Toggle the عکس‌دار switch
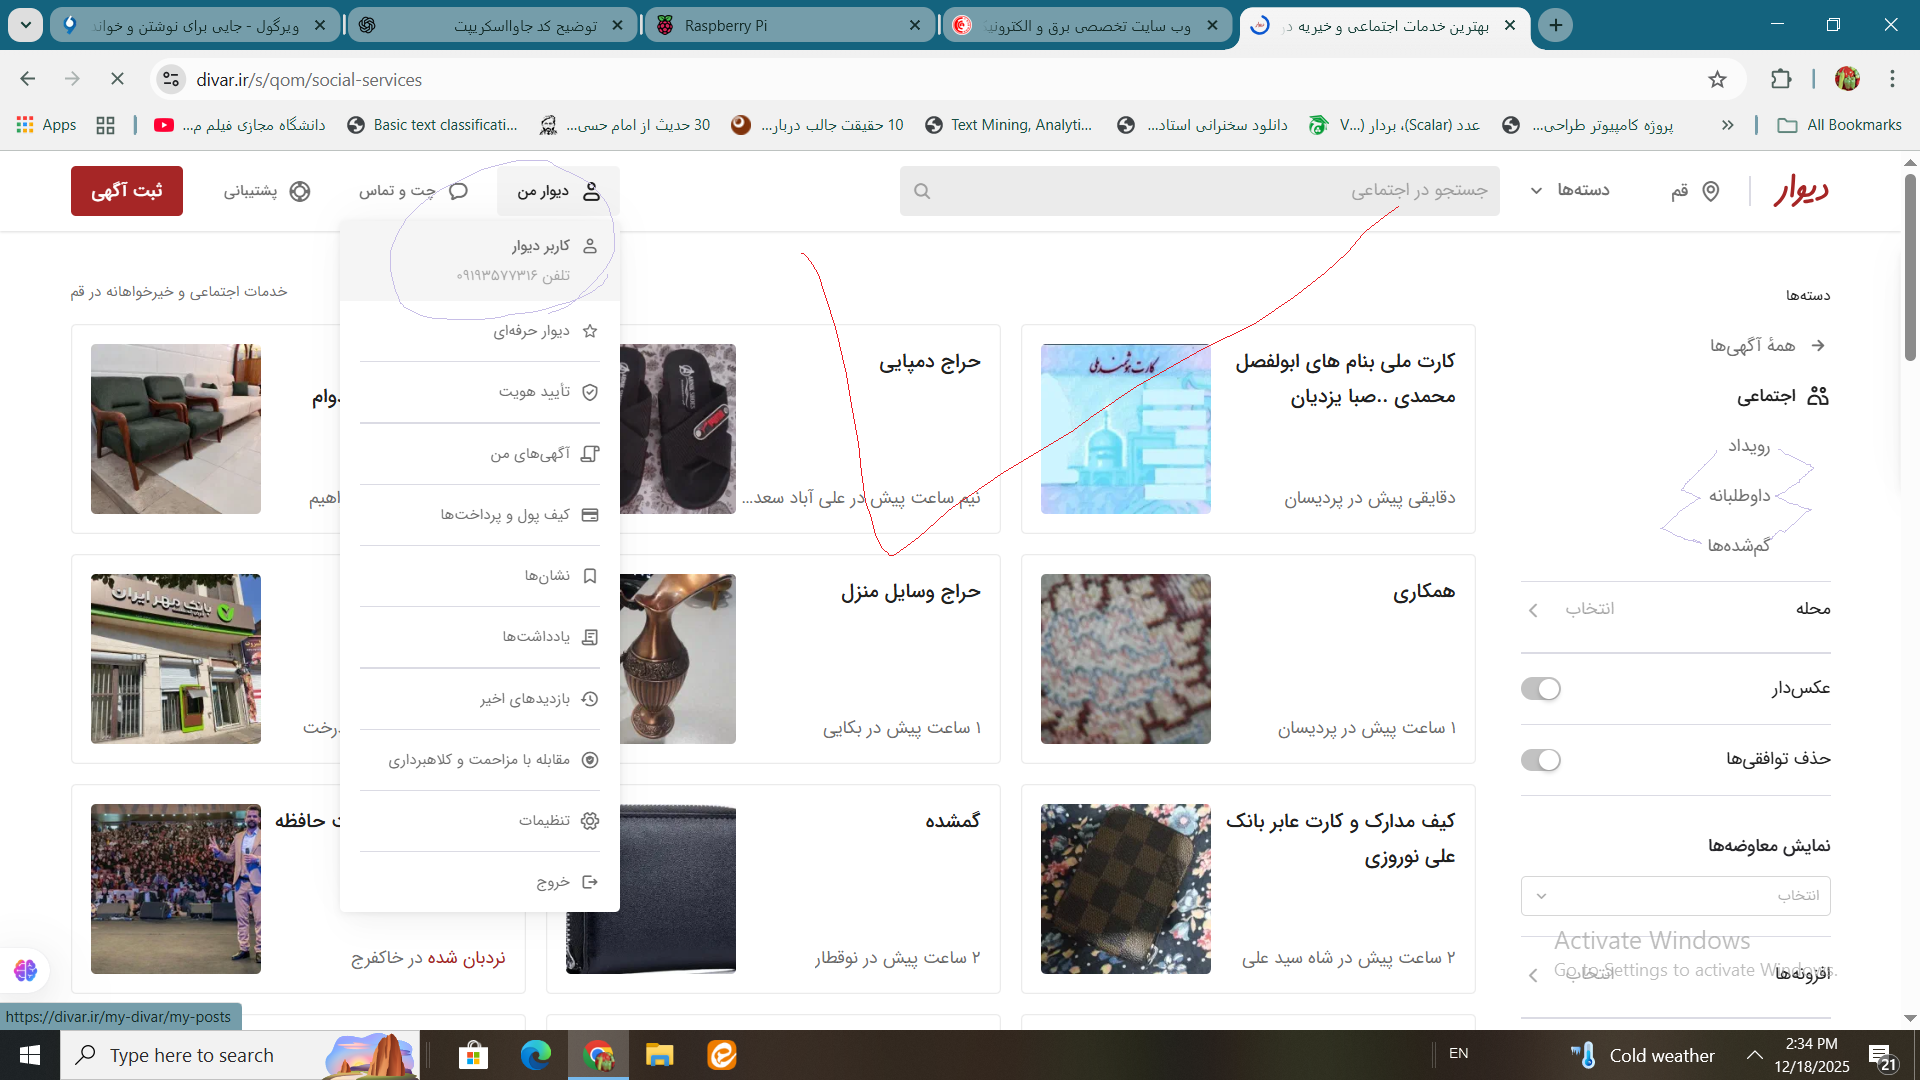Image resolution: width=1920 pixels, height=1080 pixels. coord(1540,689)
